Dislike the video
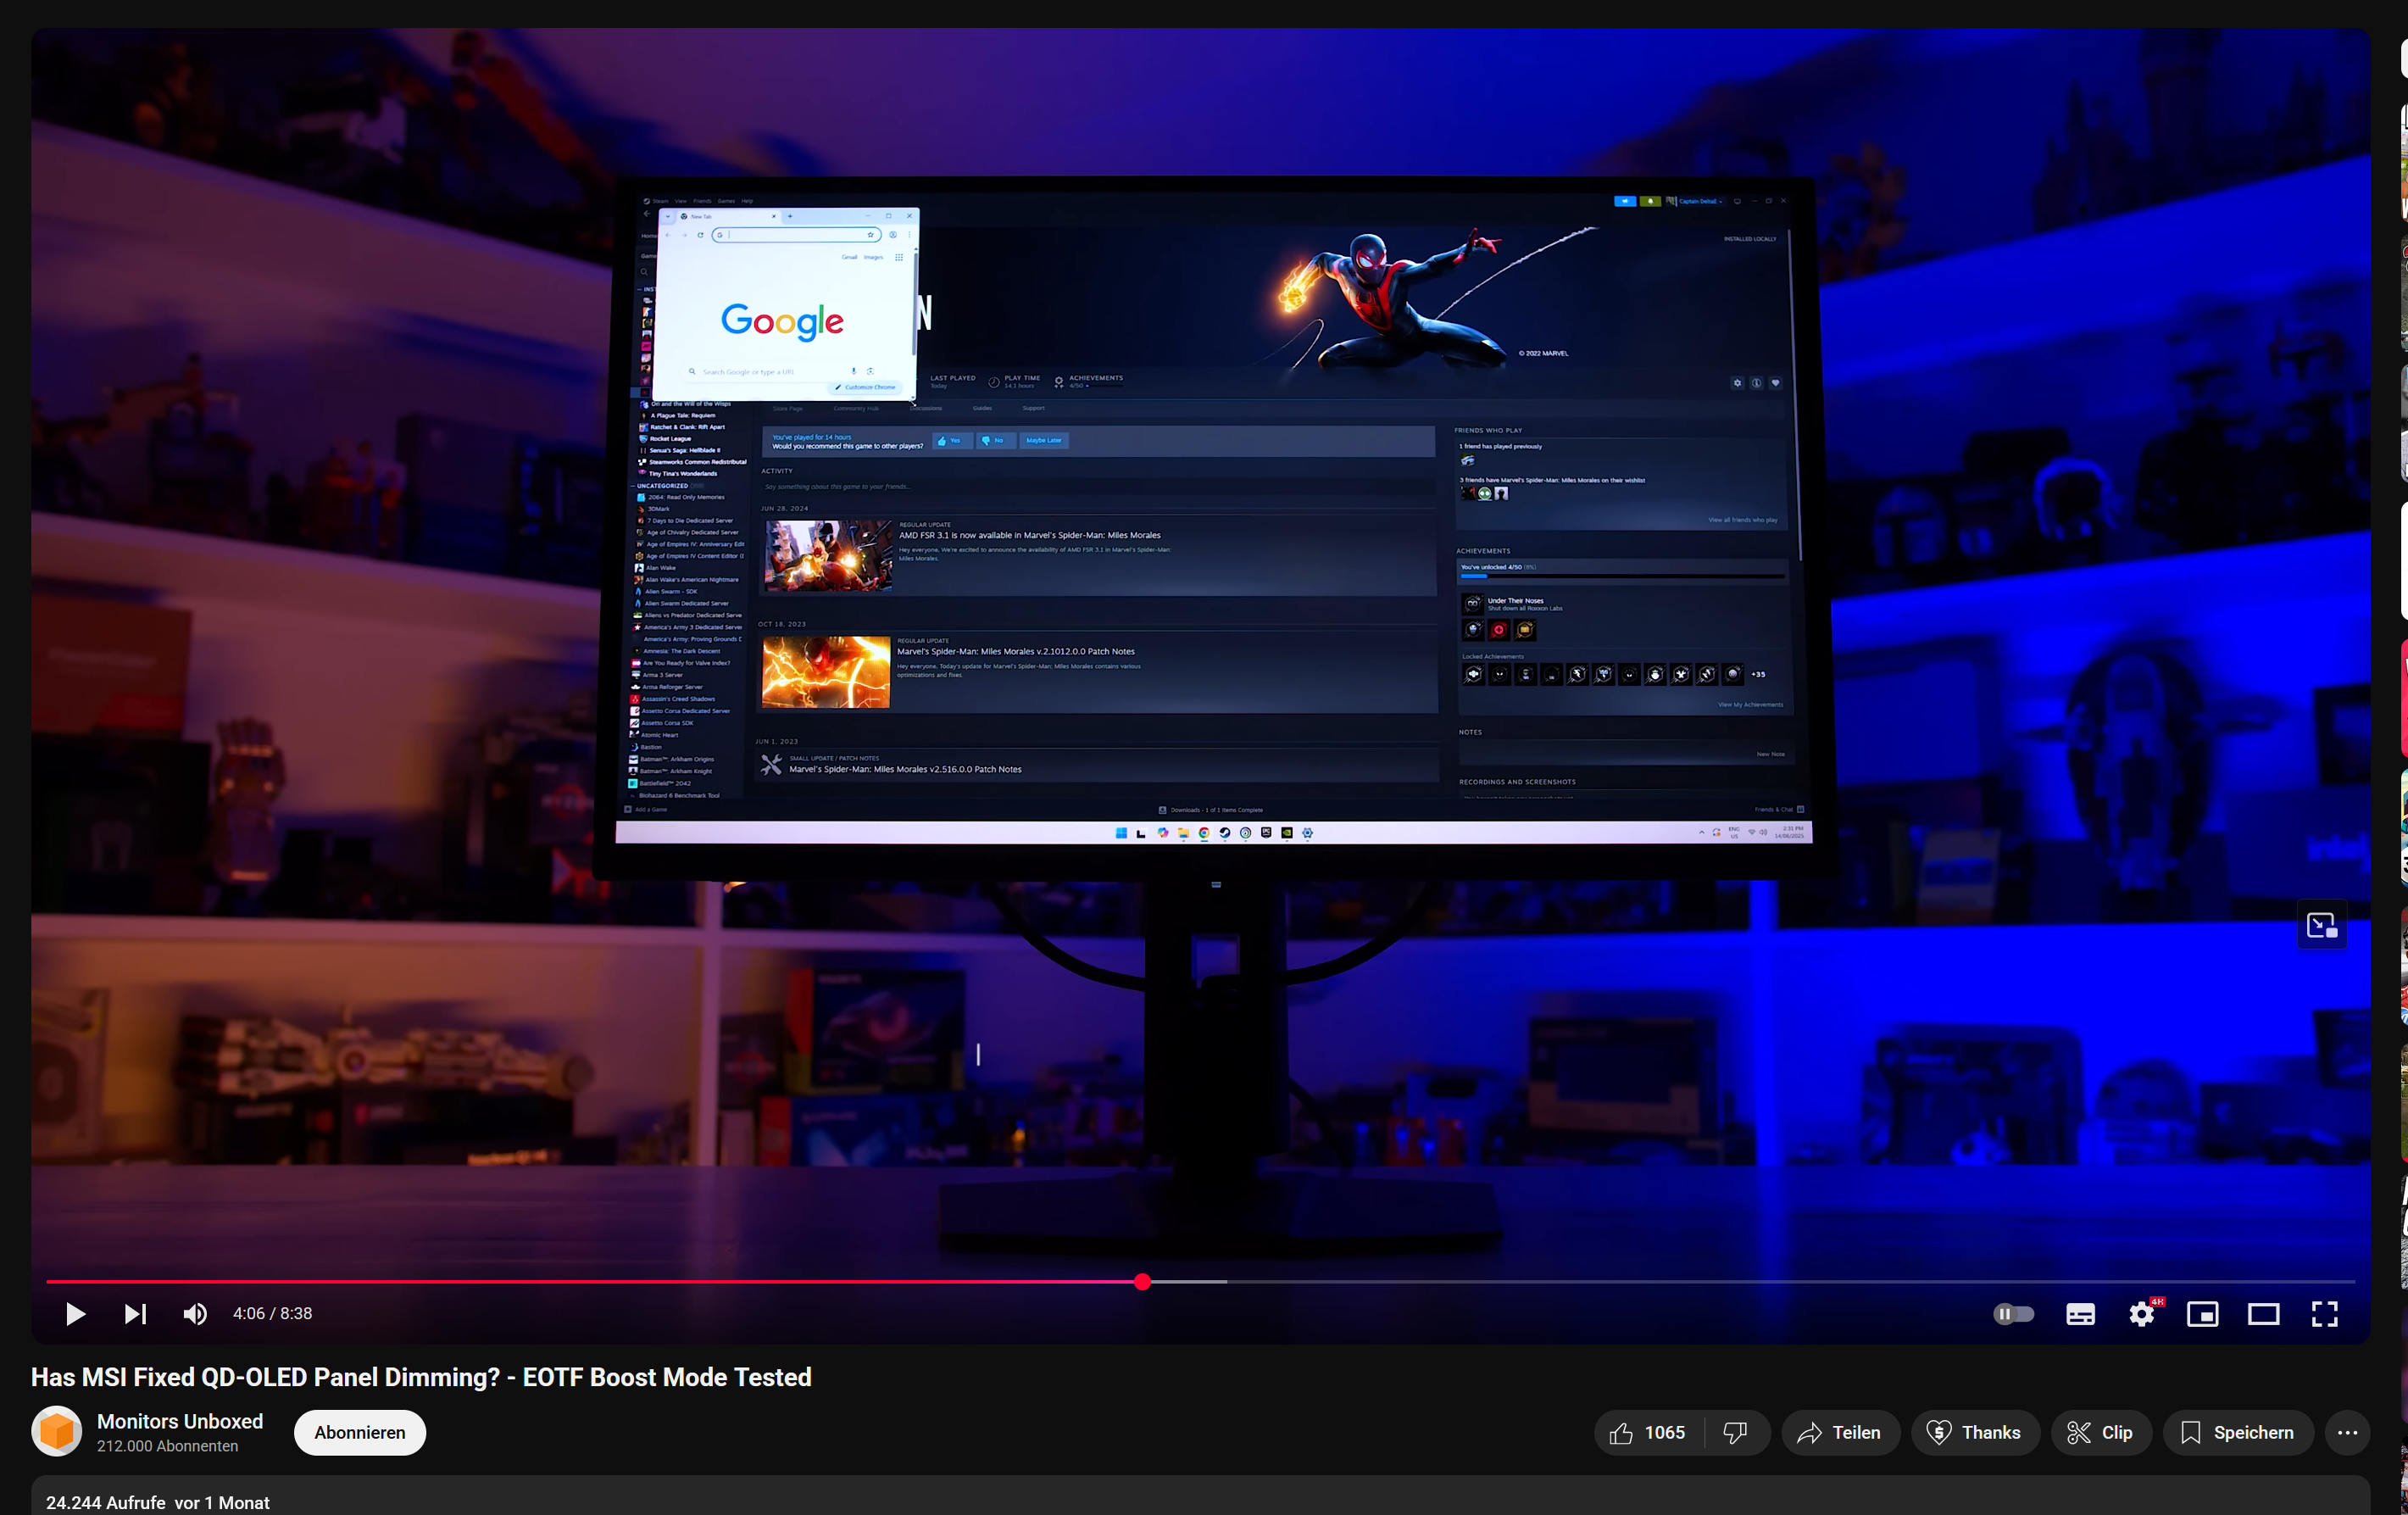Screen dimensions: 2408x1515 (1736, 1432)
